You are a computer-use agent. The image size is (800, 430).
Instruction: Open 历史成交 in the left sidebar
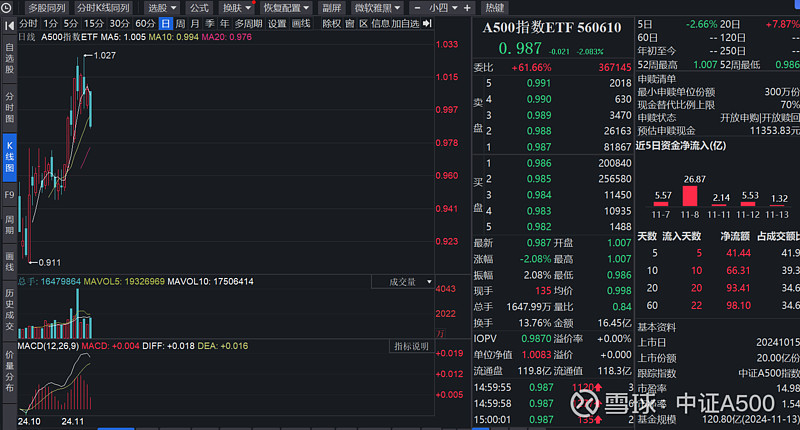pos(9,309)
